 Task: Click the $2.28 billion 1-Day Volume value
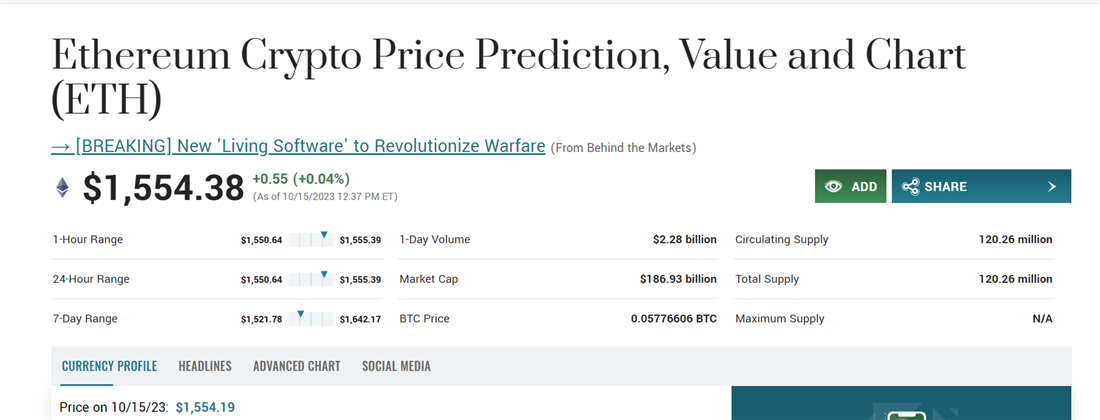tap(684, 240)
